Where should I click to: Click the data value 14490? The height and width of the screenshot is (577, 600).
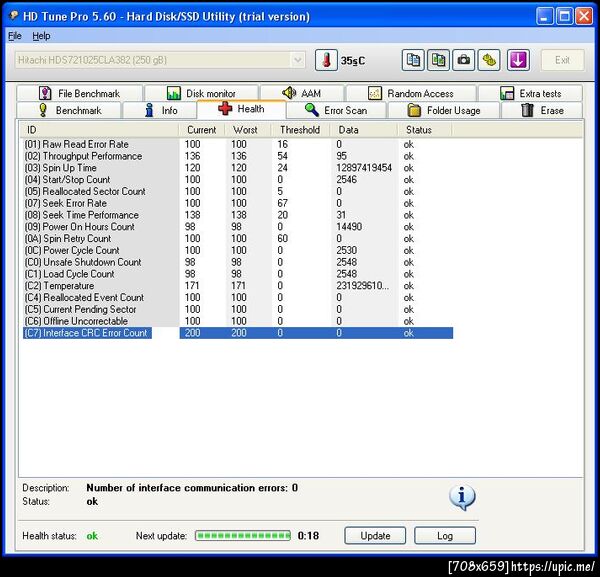point(349,227)
